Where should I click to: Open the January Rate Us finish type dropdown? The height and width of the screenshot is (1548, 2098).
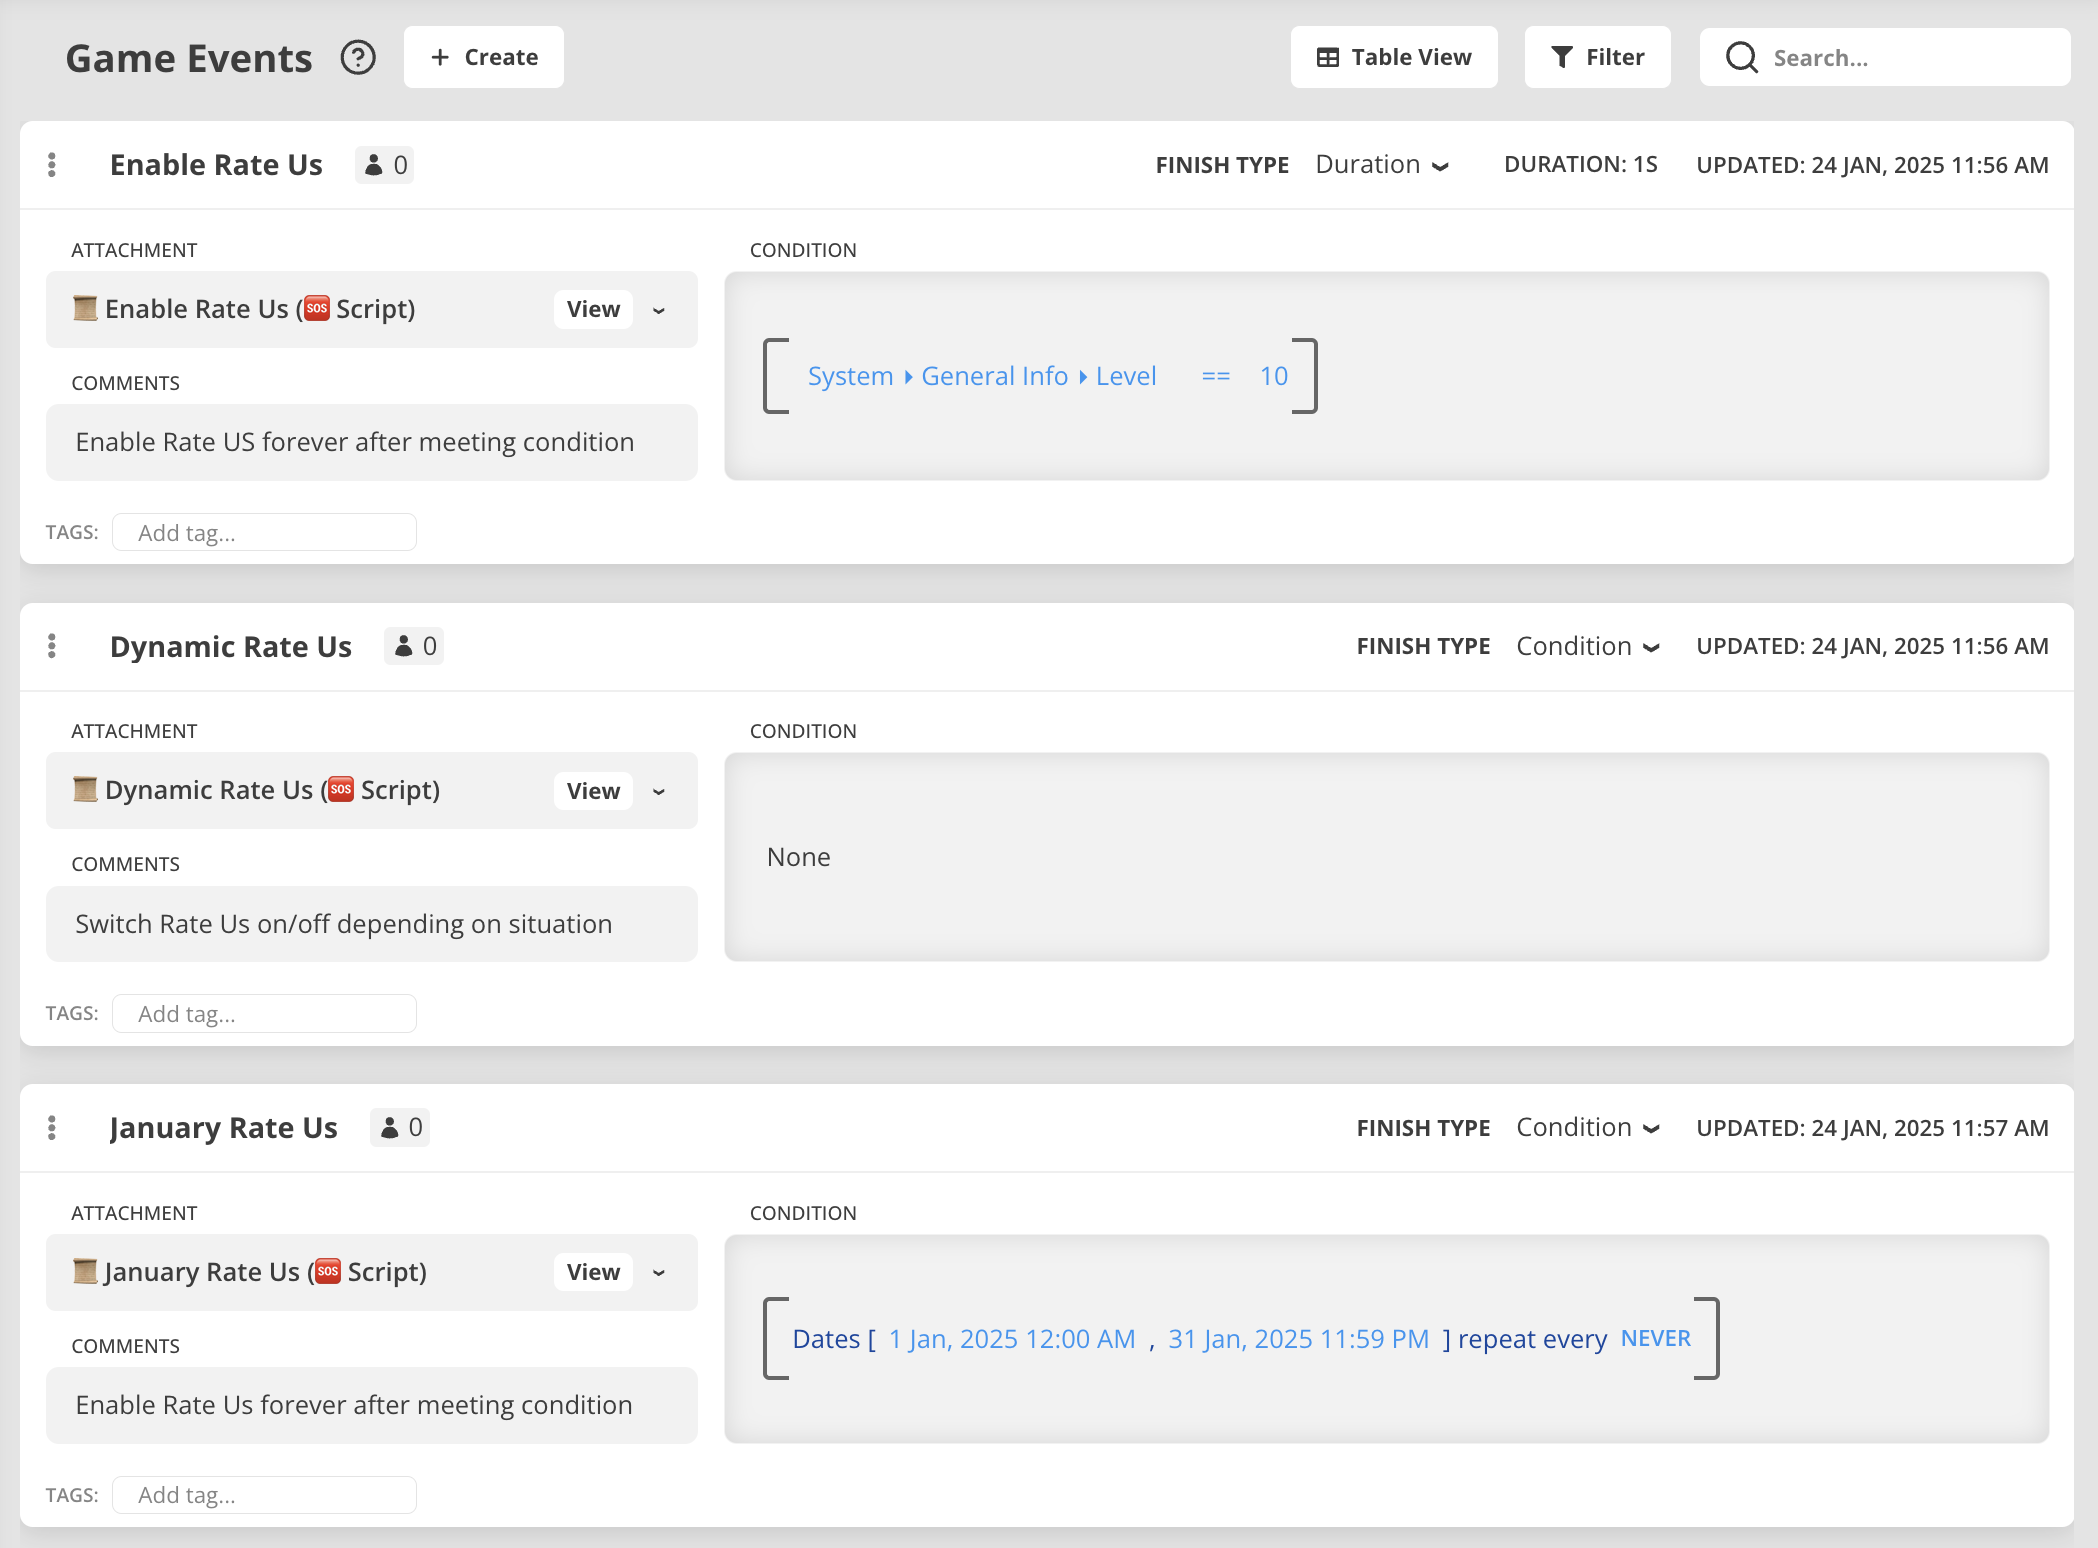tap(1587, 1128)
